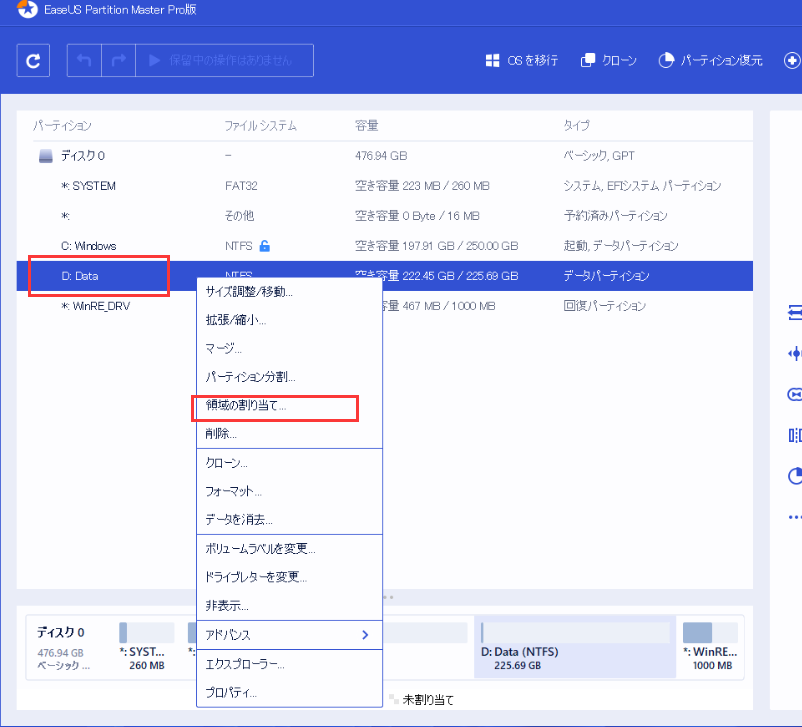Click the refresh icon in the toolbar
The width and height of the screenshot is (802, 727).
point(33,60)
